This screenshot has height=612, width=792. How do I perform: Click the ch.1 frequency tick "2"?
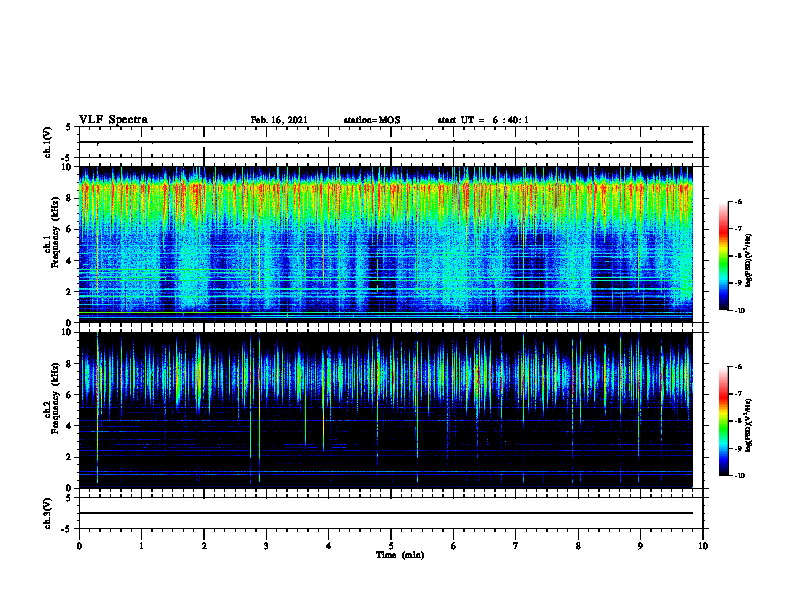tap(70, 292)
